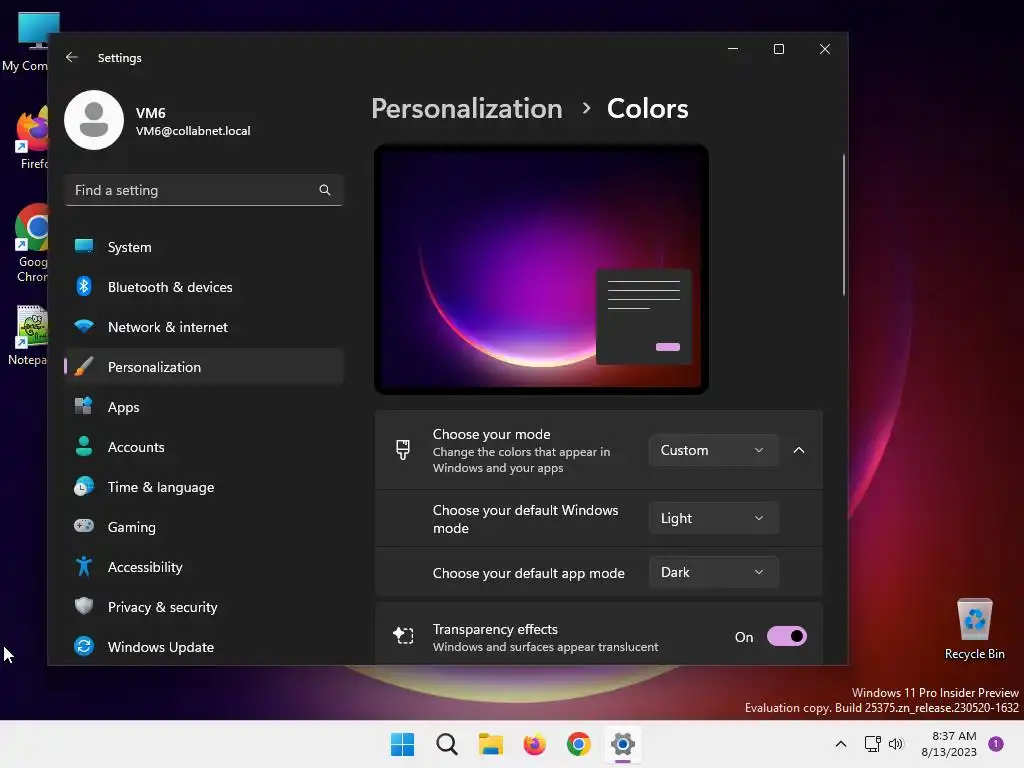1024x768 pixels.
Task: Click the Wi-Fi icon for Network & internet
Action: [84, 326]
